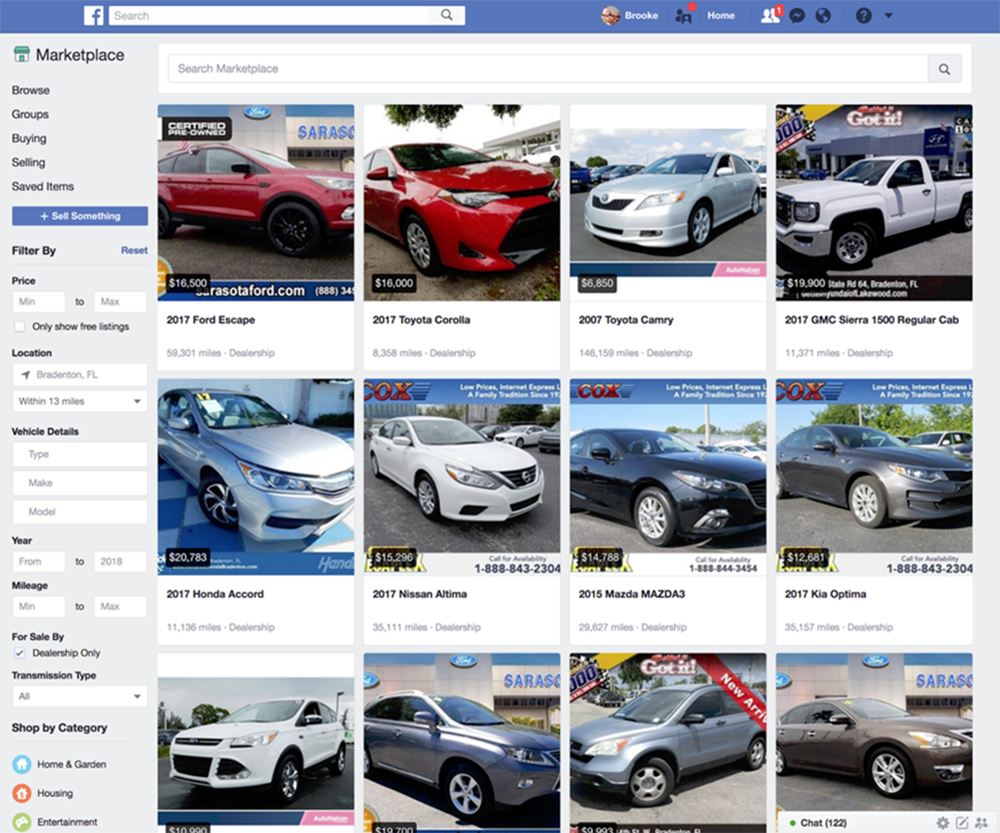Reset the filters
Viewport: 1000px width, 833px height.
pos(134,251)
